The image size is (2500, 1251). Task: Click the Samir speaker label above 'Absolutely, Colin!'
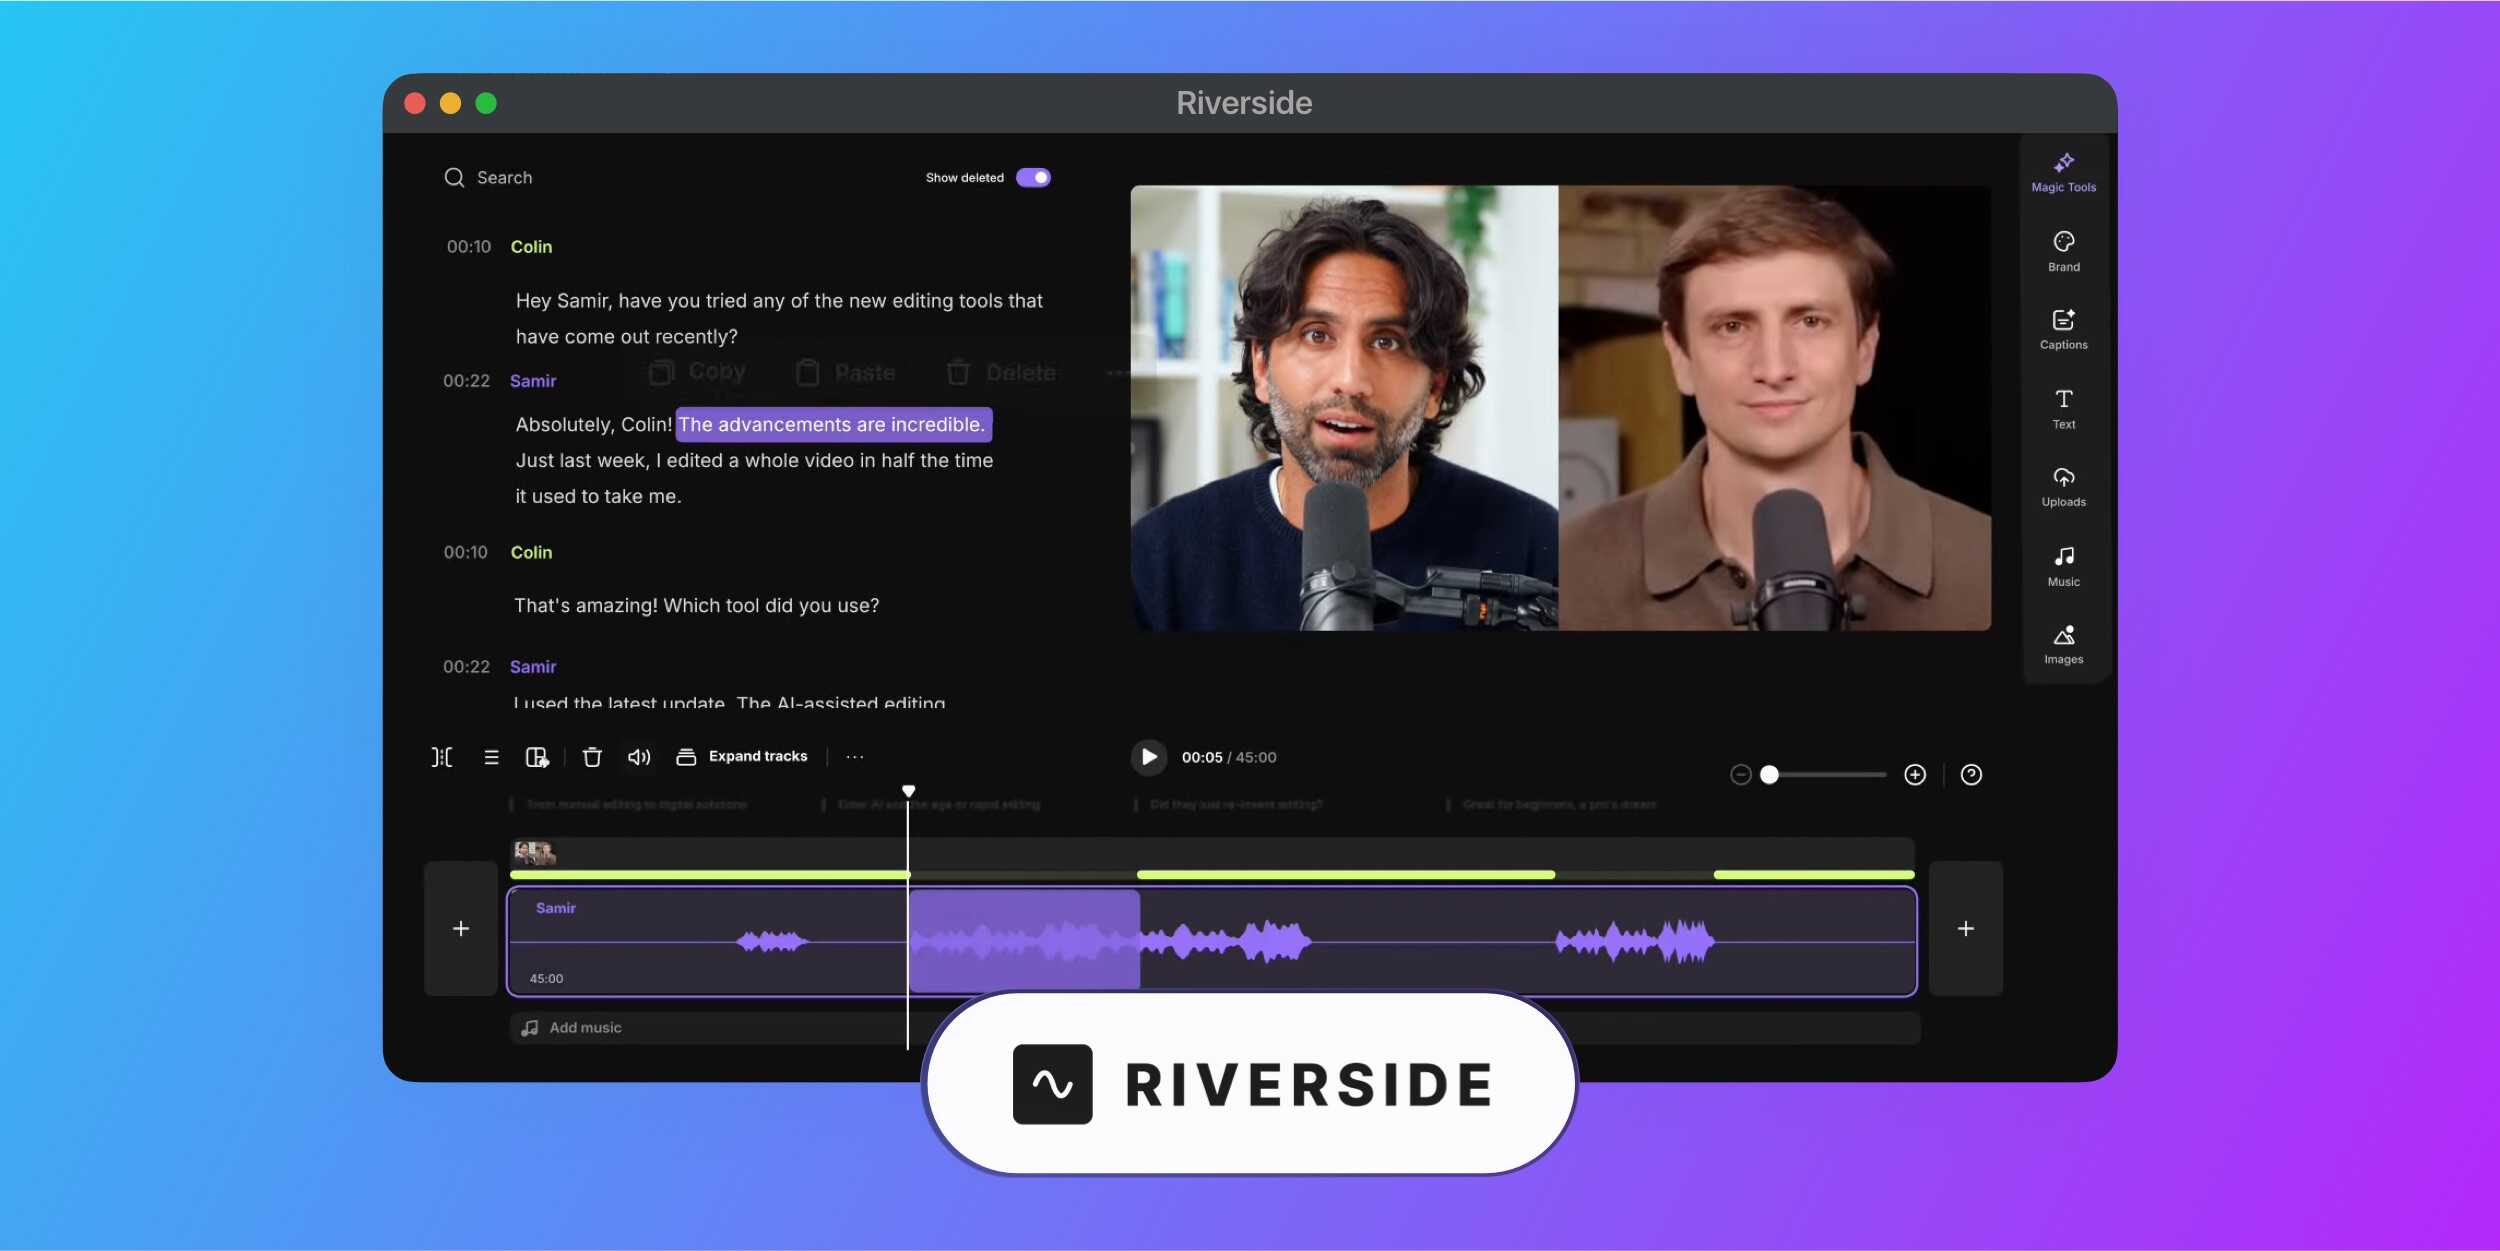pyautogui.click(x=533, y=381)
